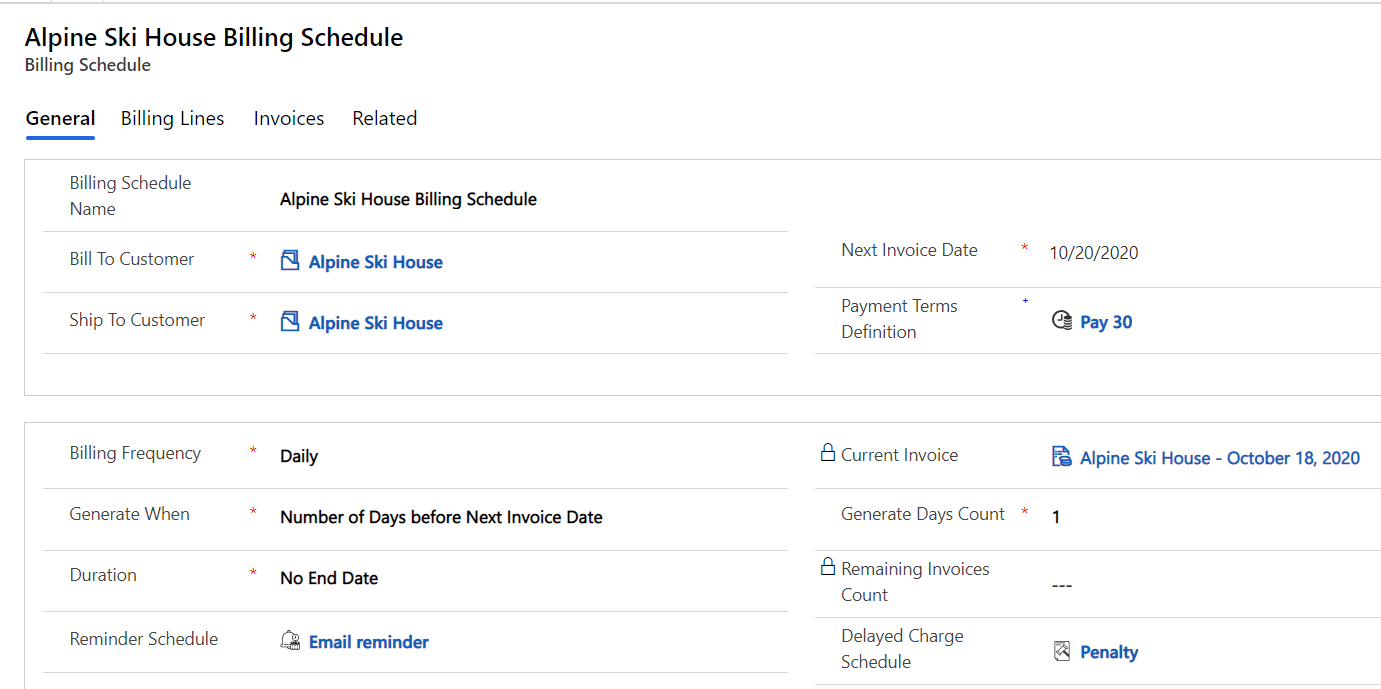Click the Next Invoice Date field 10/20/2020

(1094, 253)
